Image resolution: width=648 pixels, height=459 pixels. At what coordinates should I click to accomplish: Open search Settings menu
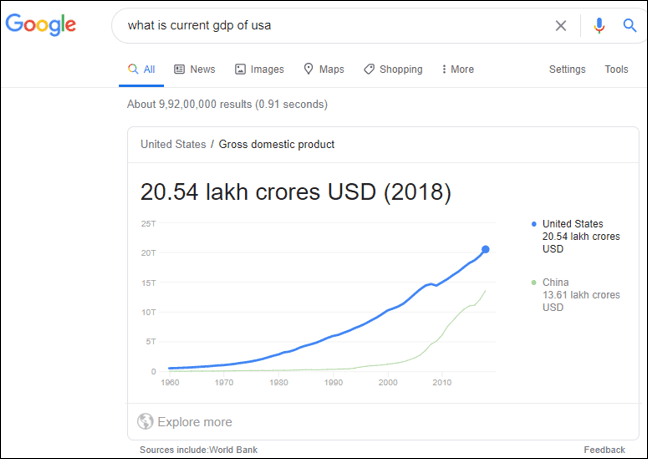567,69
